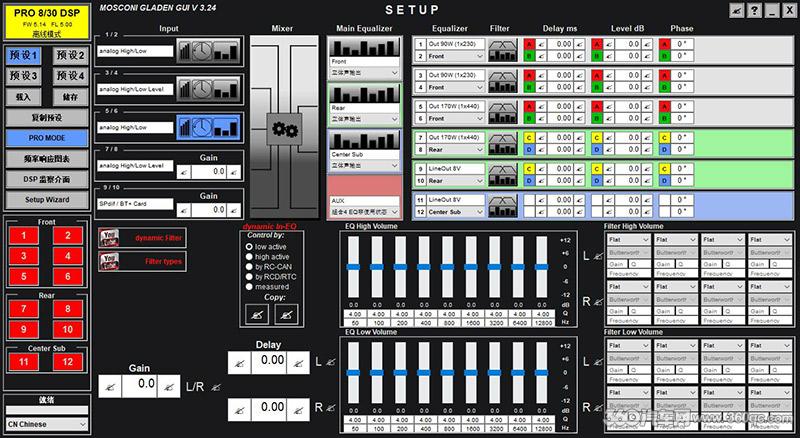Click the increase arrow of the bottom L/R Gain
The width and height of the screenshot is (800, 438).
[169, 386]
